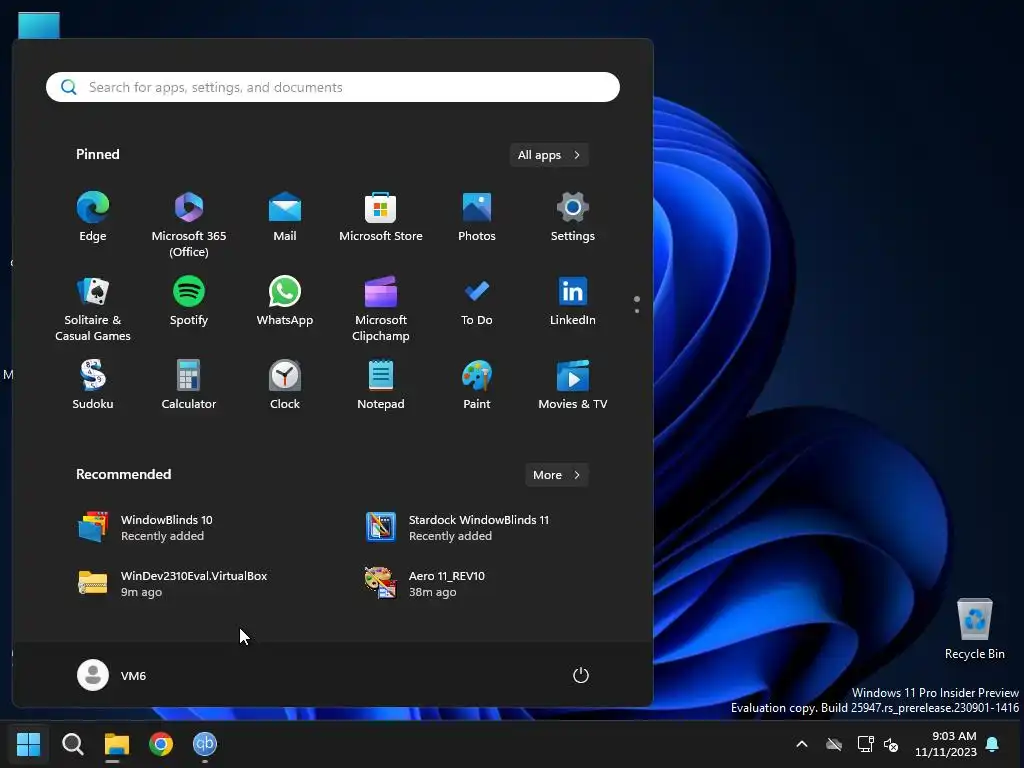Show hidden tray icons chevron
The height and width of the screenshot is (768, 1024).
[x=802, y=744]
